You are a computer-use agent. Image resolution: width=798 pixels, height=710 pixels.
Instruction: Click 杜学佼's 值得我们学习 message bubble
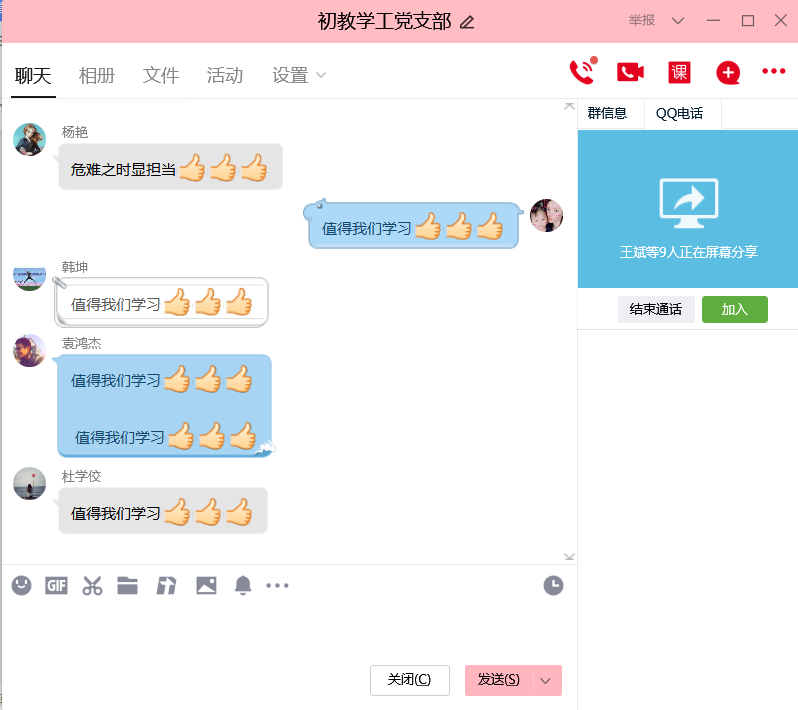163,511
